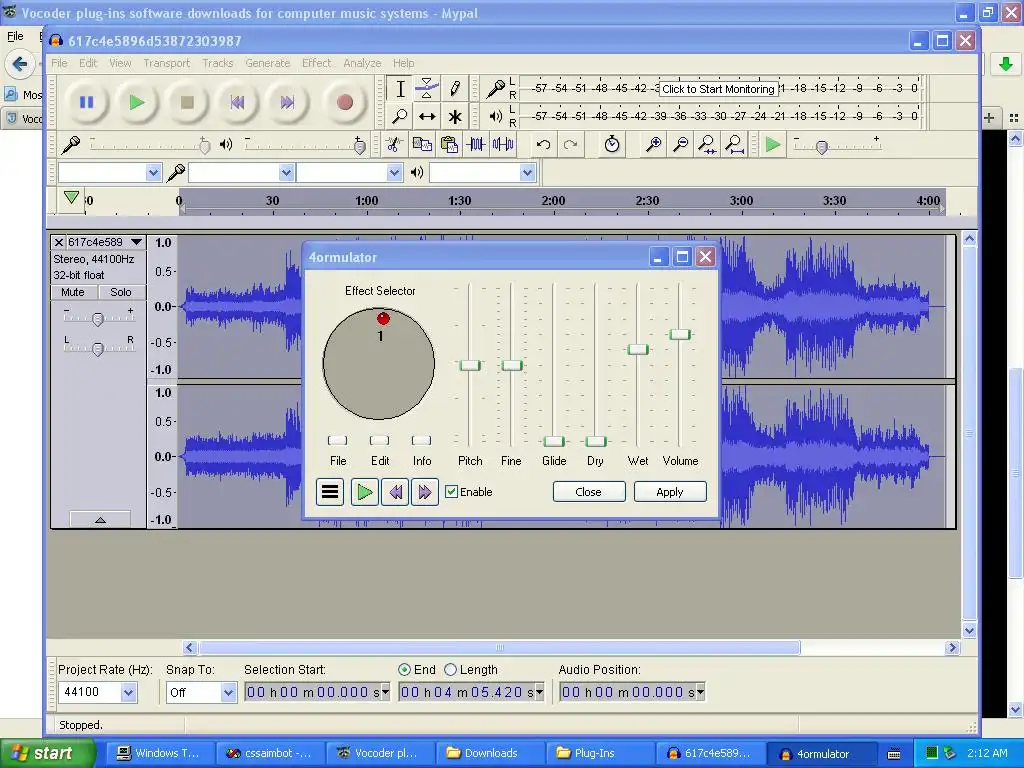Open 4ormulator hamburger menu icon
This screenshot has width=1024, height=768.
(x=330, y=492)
